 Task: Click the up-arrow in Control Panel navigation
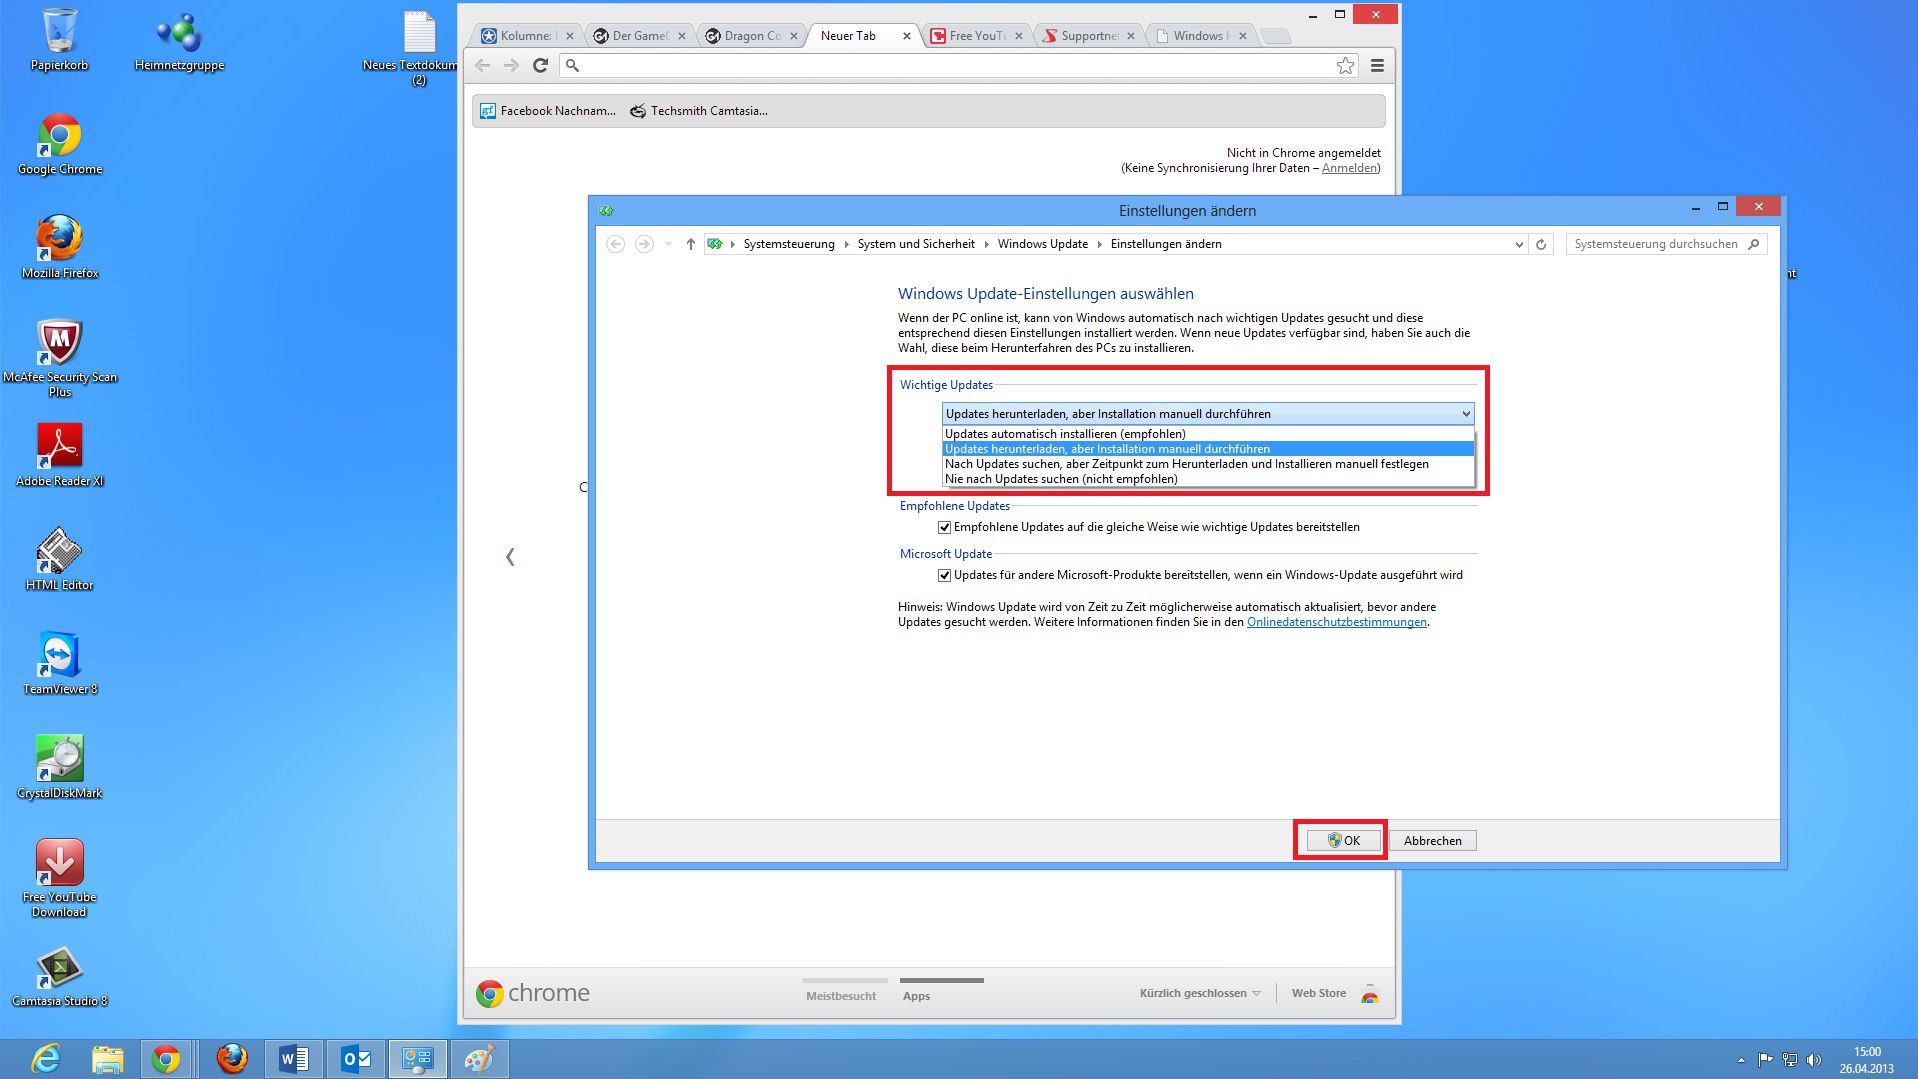tap(690, 244)
